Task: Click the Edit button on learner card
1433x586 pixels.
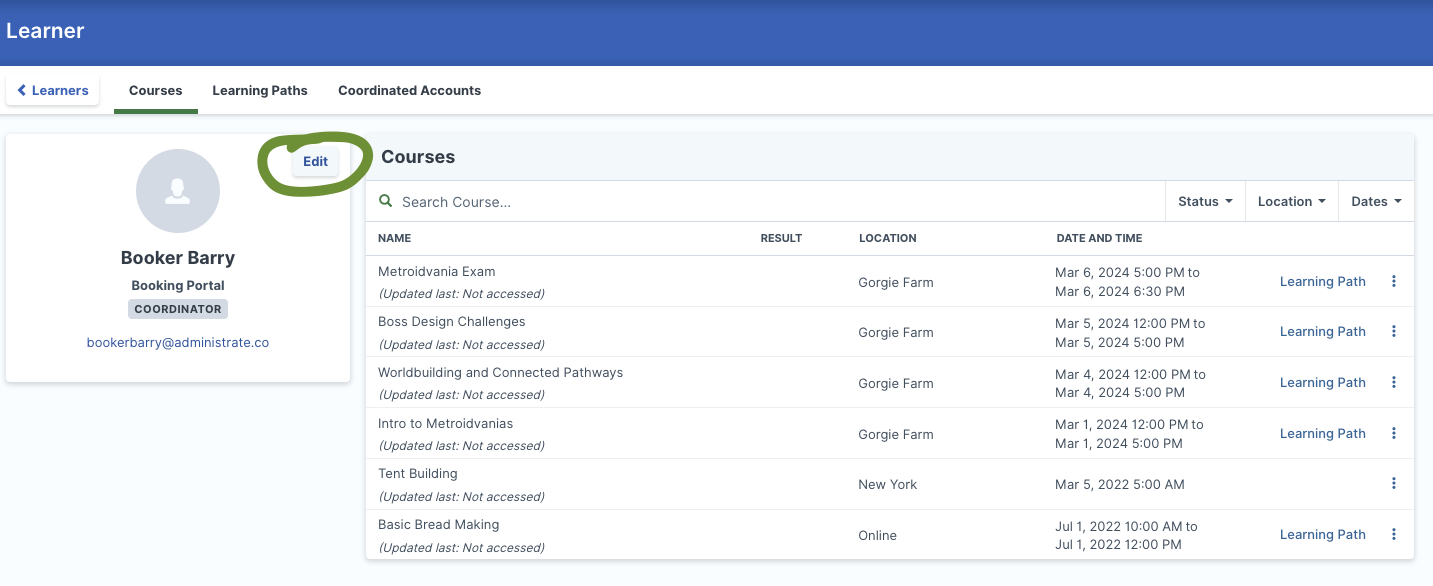Action: [315, 161]
